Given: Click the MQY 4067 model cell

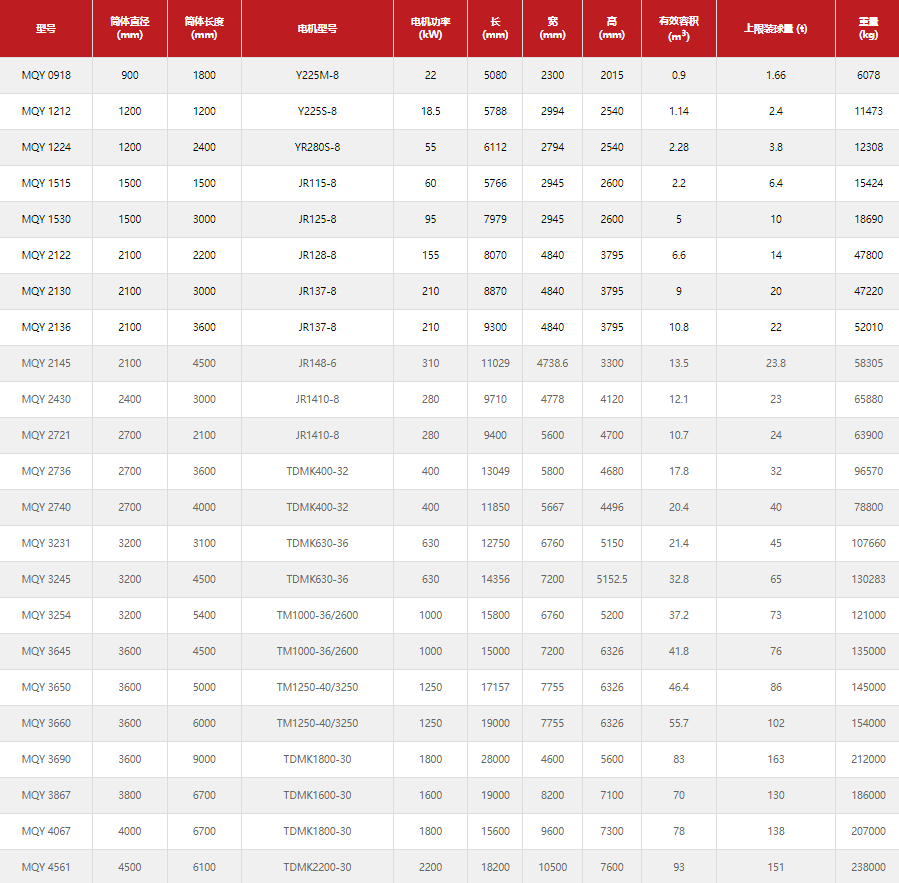Looking at the screenshot, I should coord(46,831).
